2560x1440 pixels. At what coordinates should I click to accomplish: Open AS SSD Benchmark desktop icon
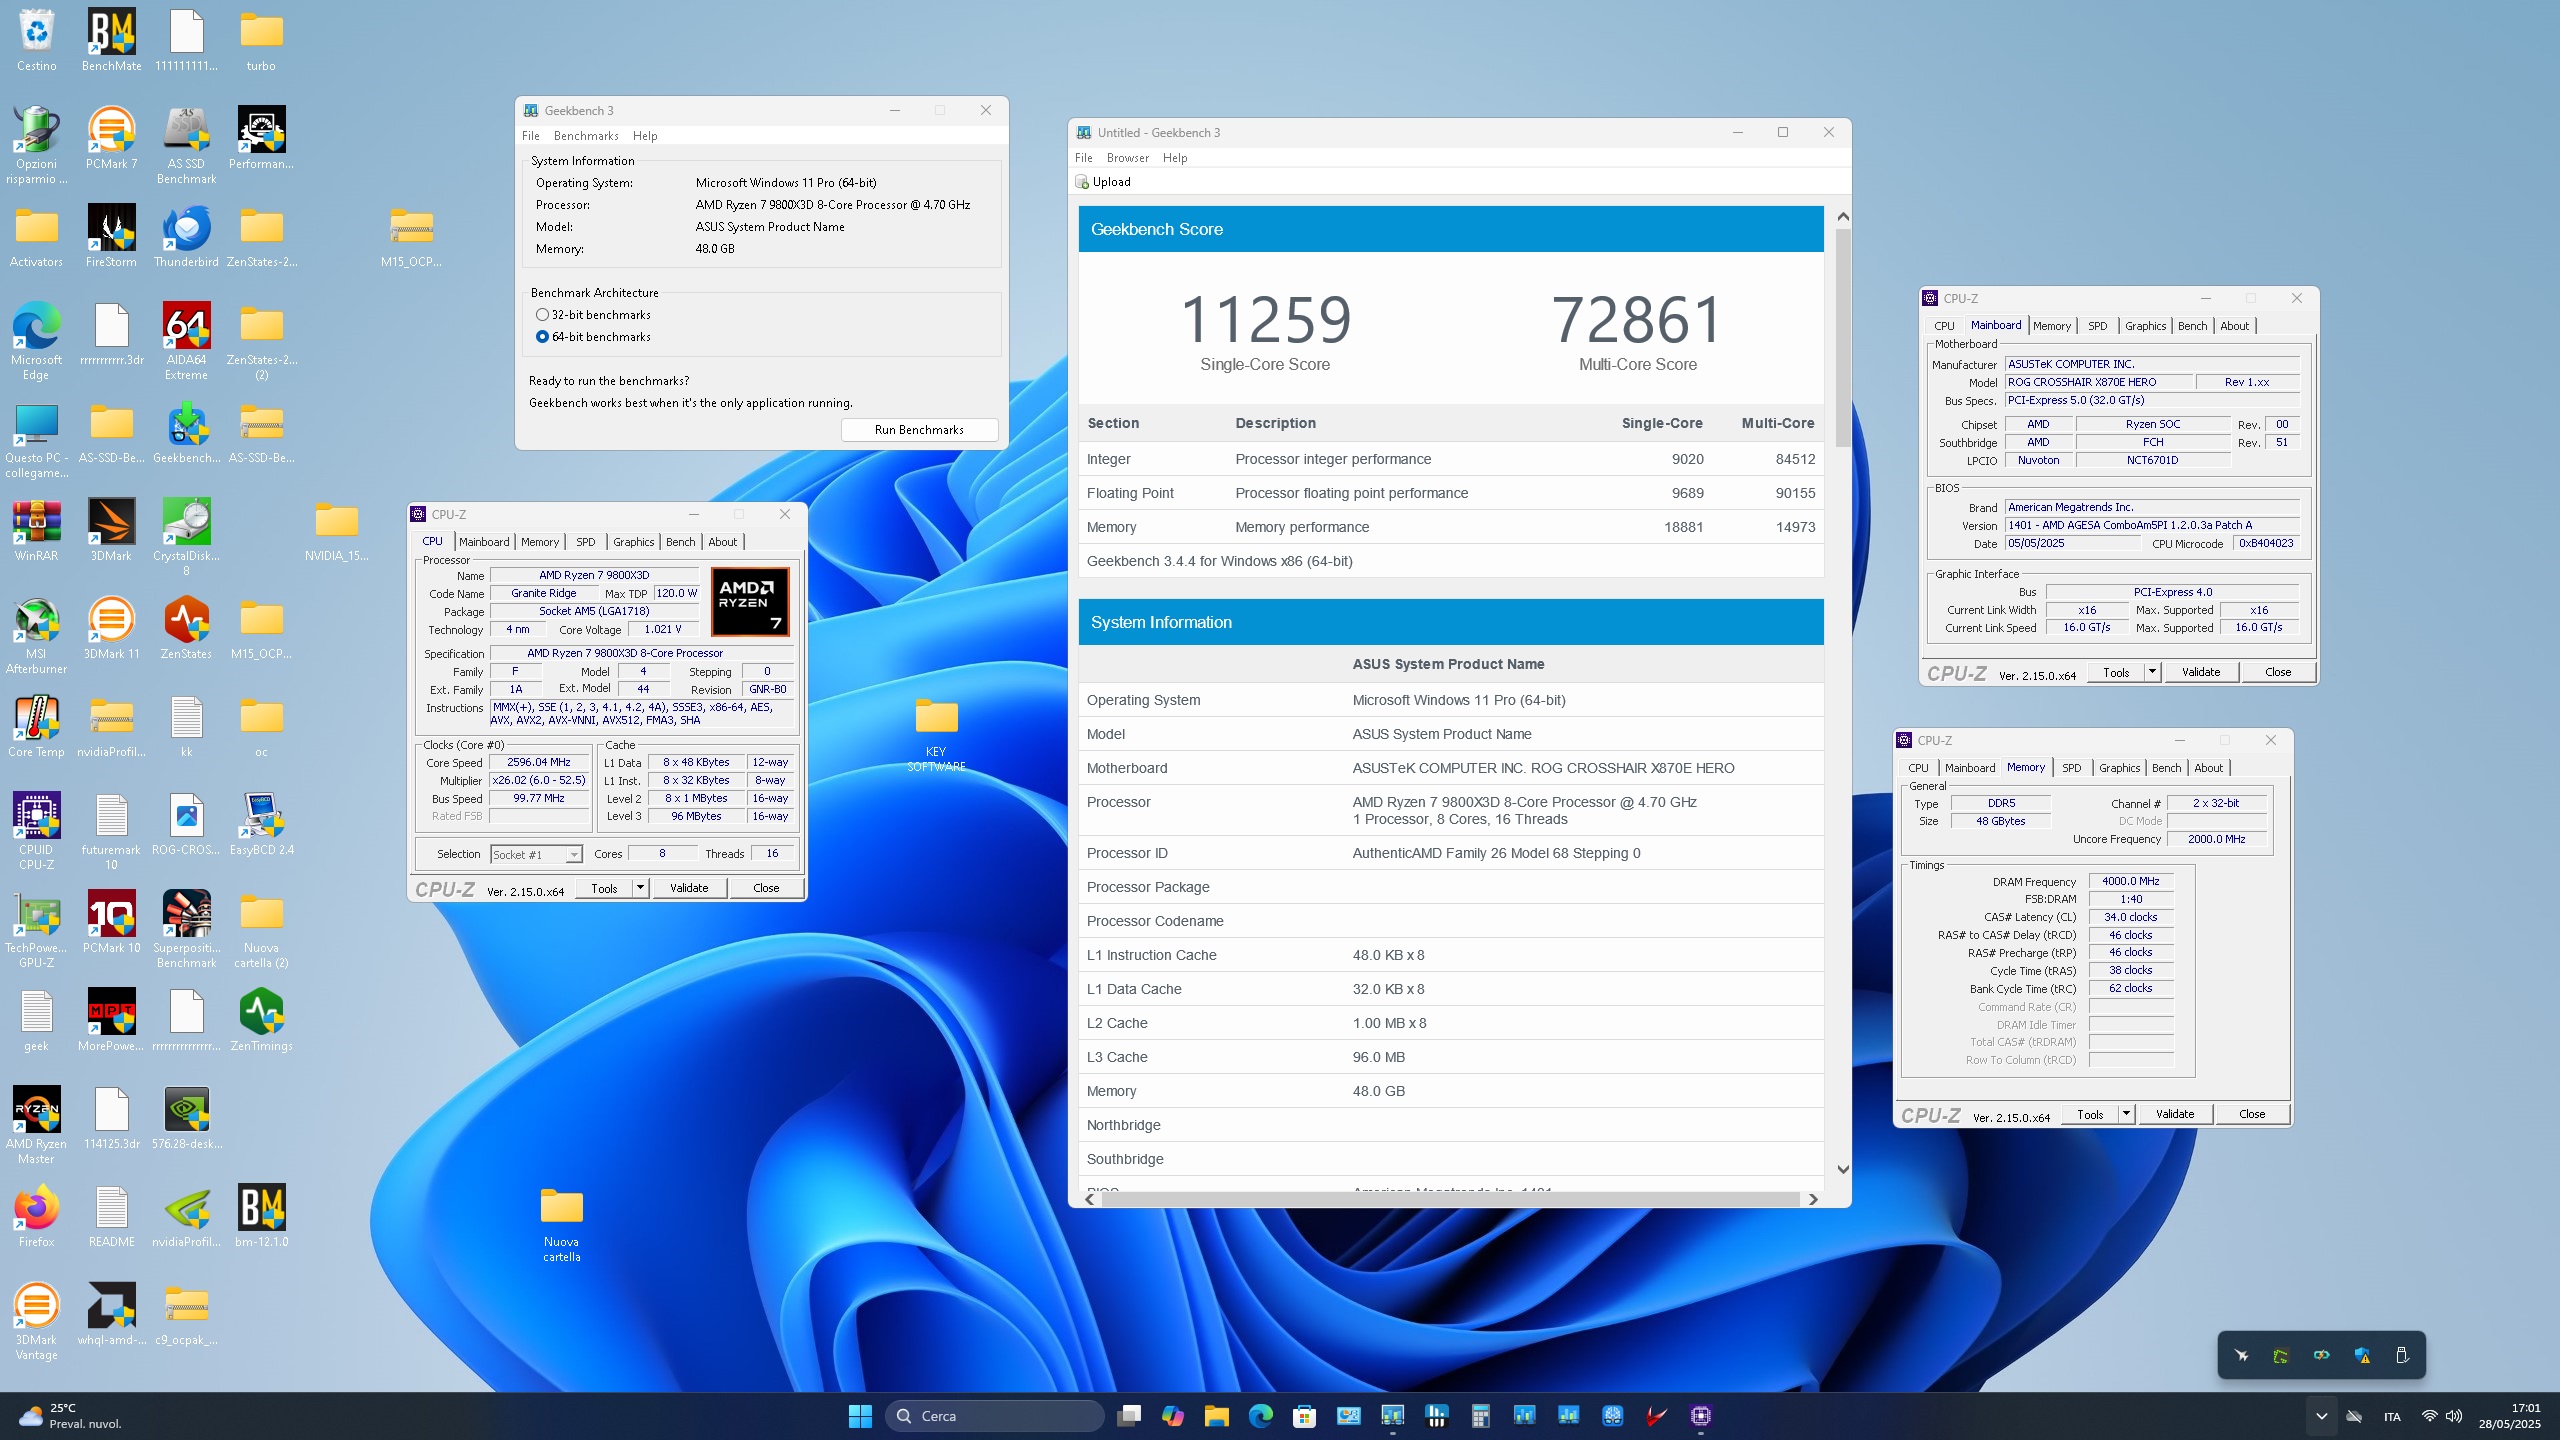186,145
